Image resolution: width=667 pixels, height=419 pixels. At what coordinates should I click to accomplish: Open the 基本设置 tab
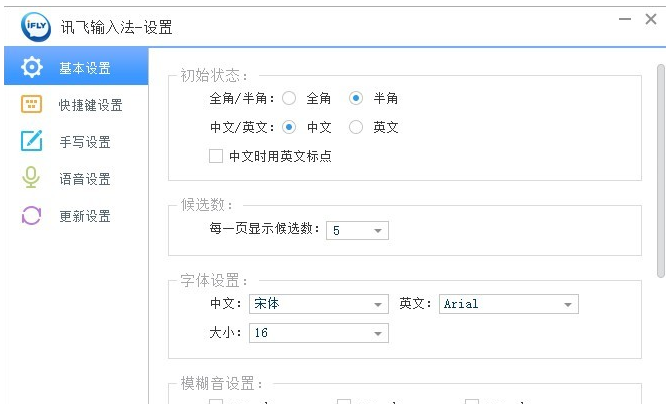point(76,66)
